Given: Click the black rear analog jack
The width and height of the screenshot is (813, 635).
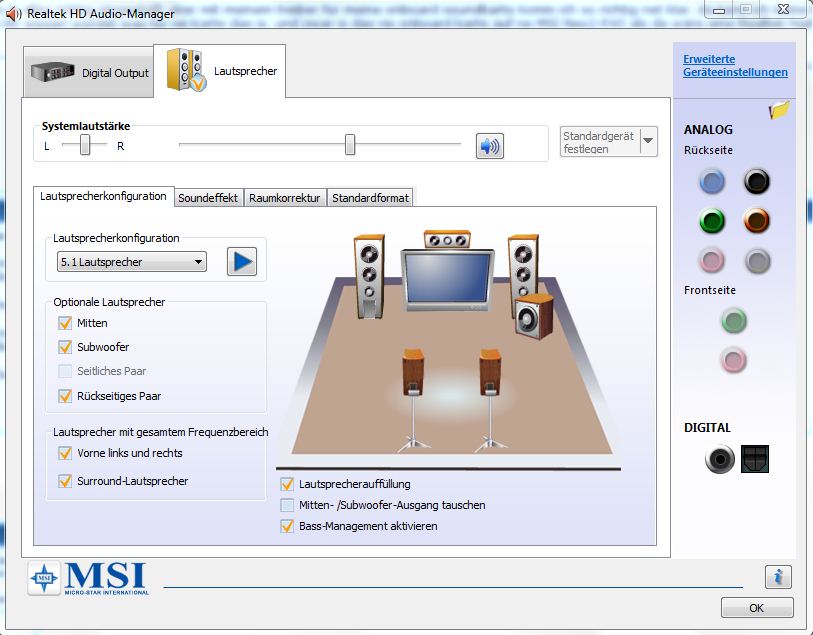Looking at the screenshot, I should point(757,181).
